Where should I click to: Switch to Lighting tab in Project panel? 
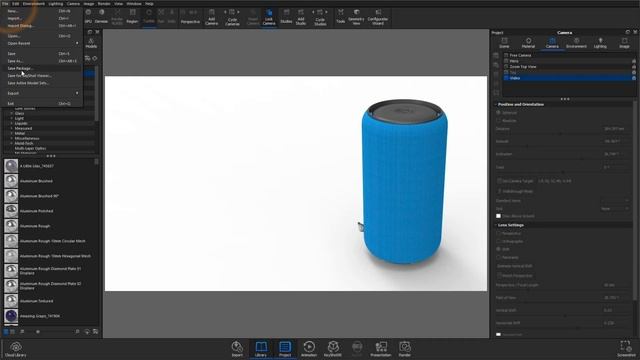(x=600, y=43)
